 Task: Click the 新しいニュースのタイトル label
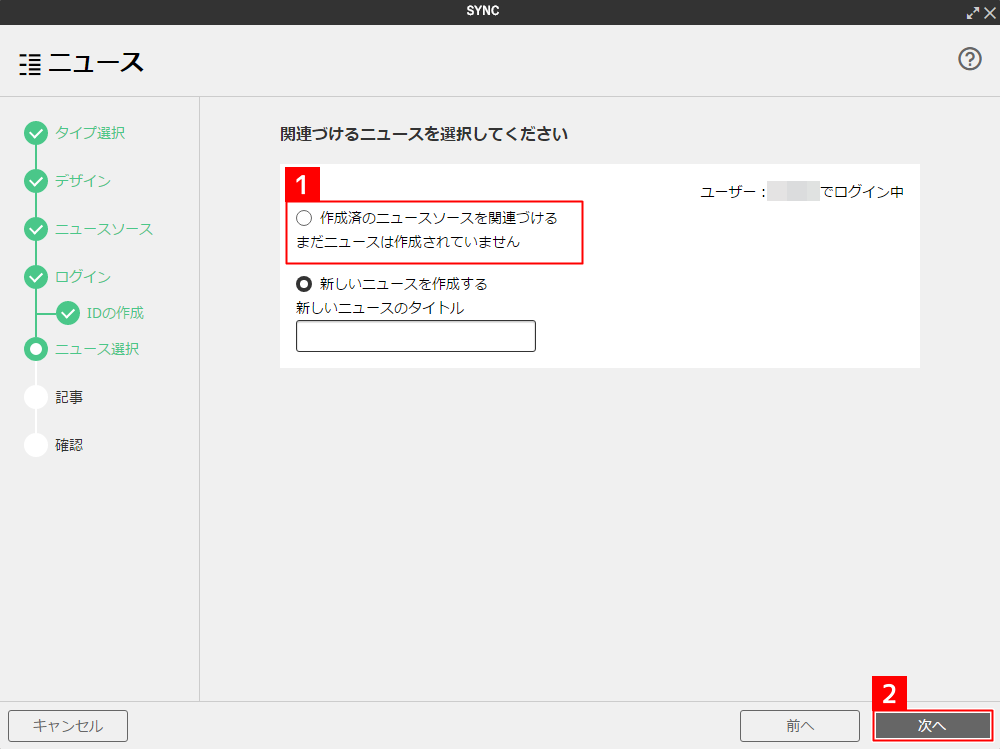tap(380, 308)
